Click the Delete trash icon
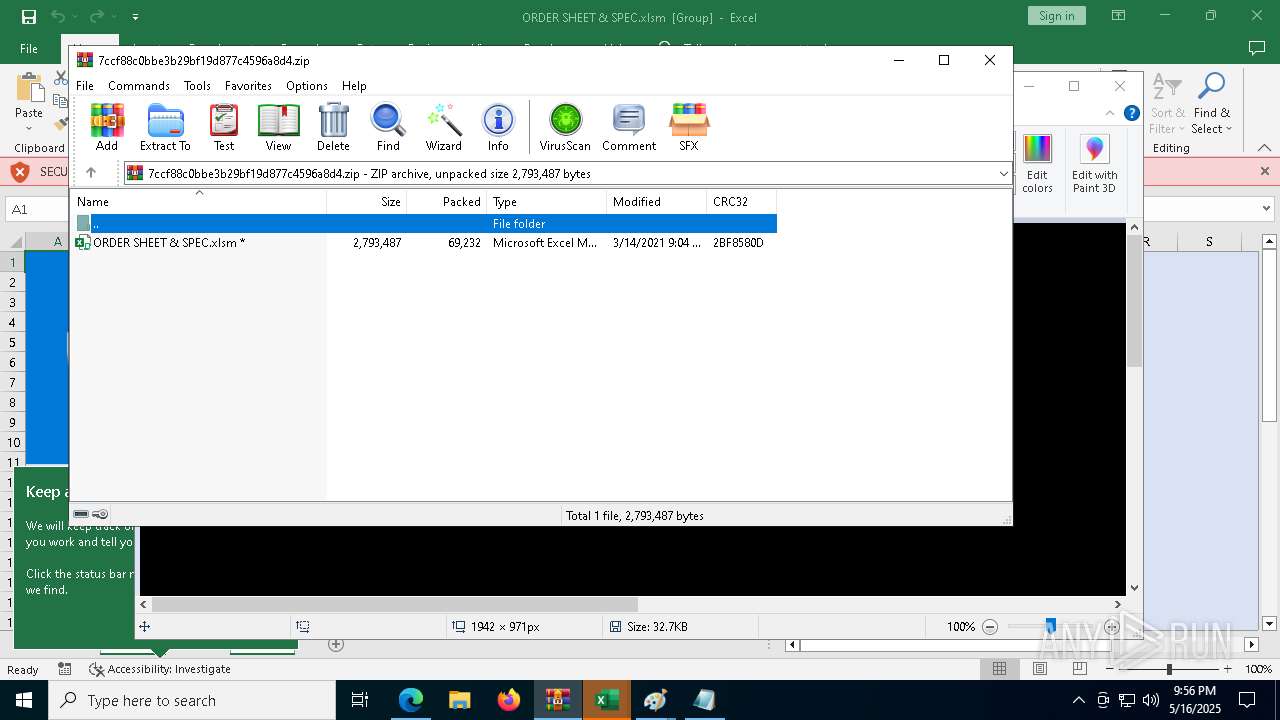This screenshot has height=720, width=1280. (x=333, y=127)
